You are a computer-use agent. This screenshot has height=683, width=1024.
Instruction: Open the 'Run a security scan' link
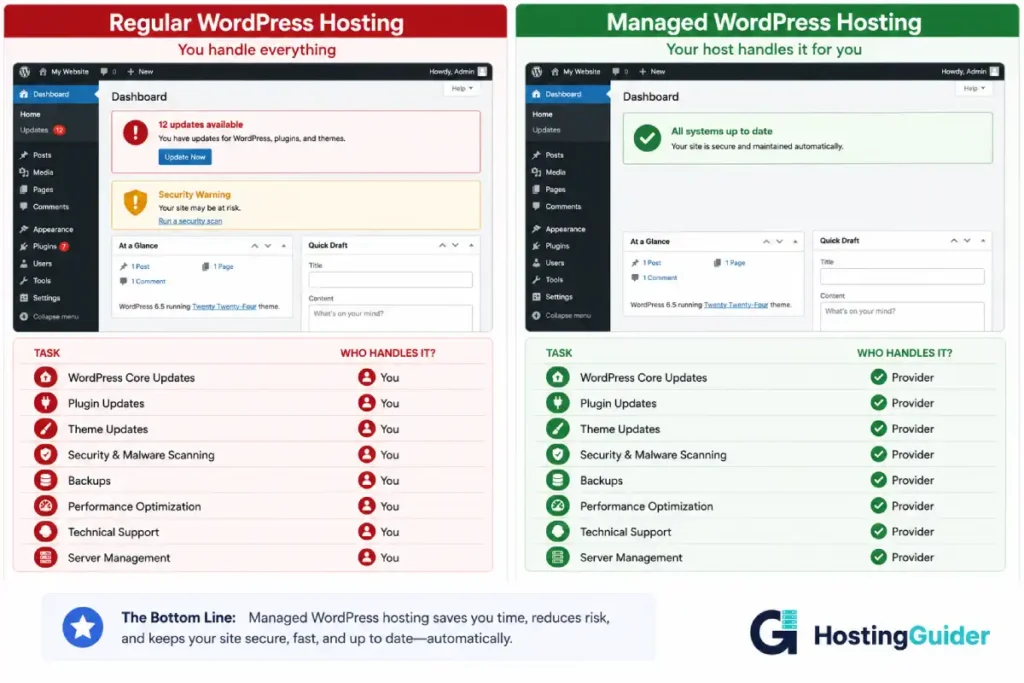tap(190, 221)
